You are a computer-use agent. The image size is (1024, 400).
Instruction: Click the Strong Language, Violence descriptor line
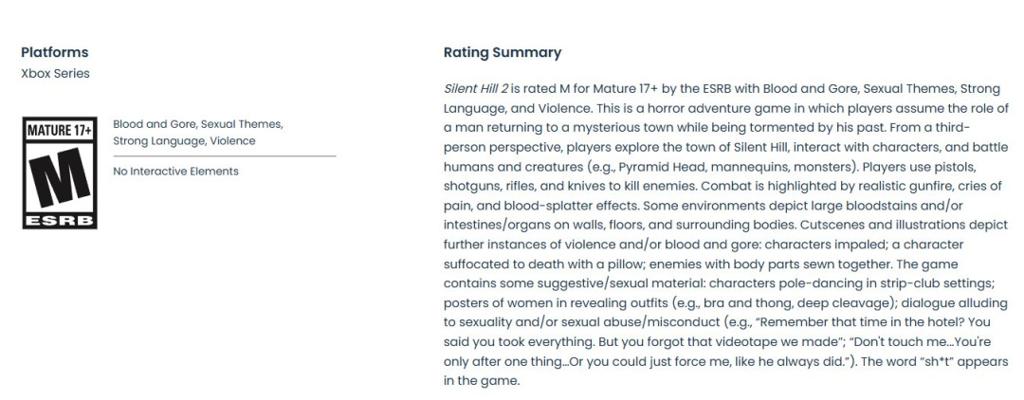(x=184, y=141)
